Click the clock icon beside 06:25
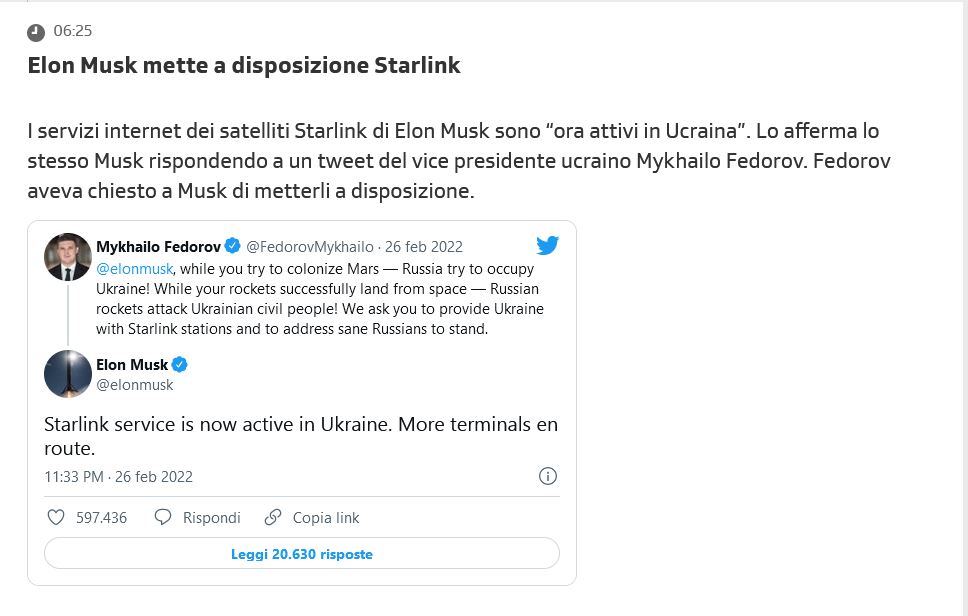Image resolution: width=968 pixels, height=616 pixels. [36, 32]
